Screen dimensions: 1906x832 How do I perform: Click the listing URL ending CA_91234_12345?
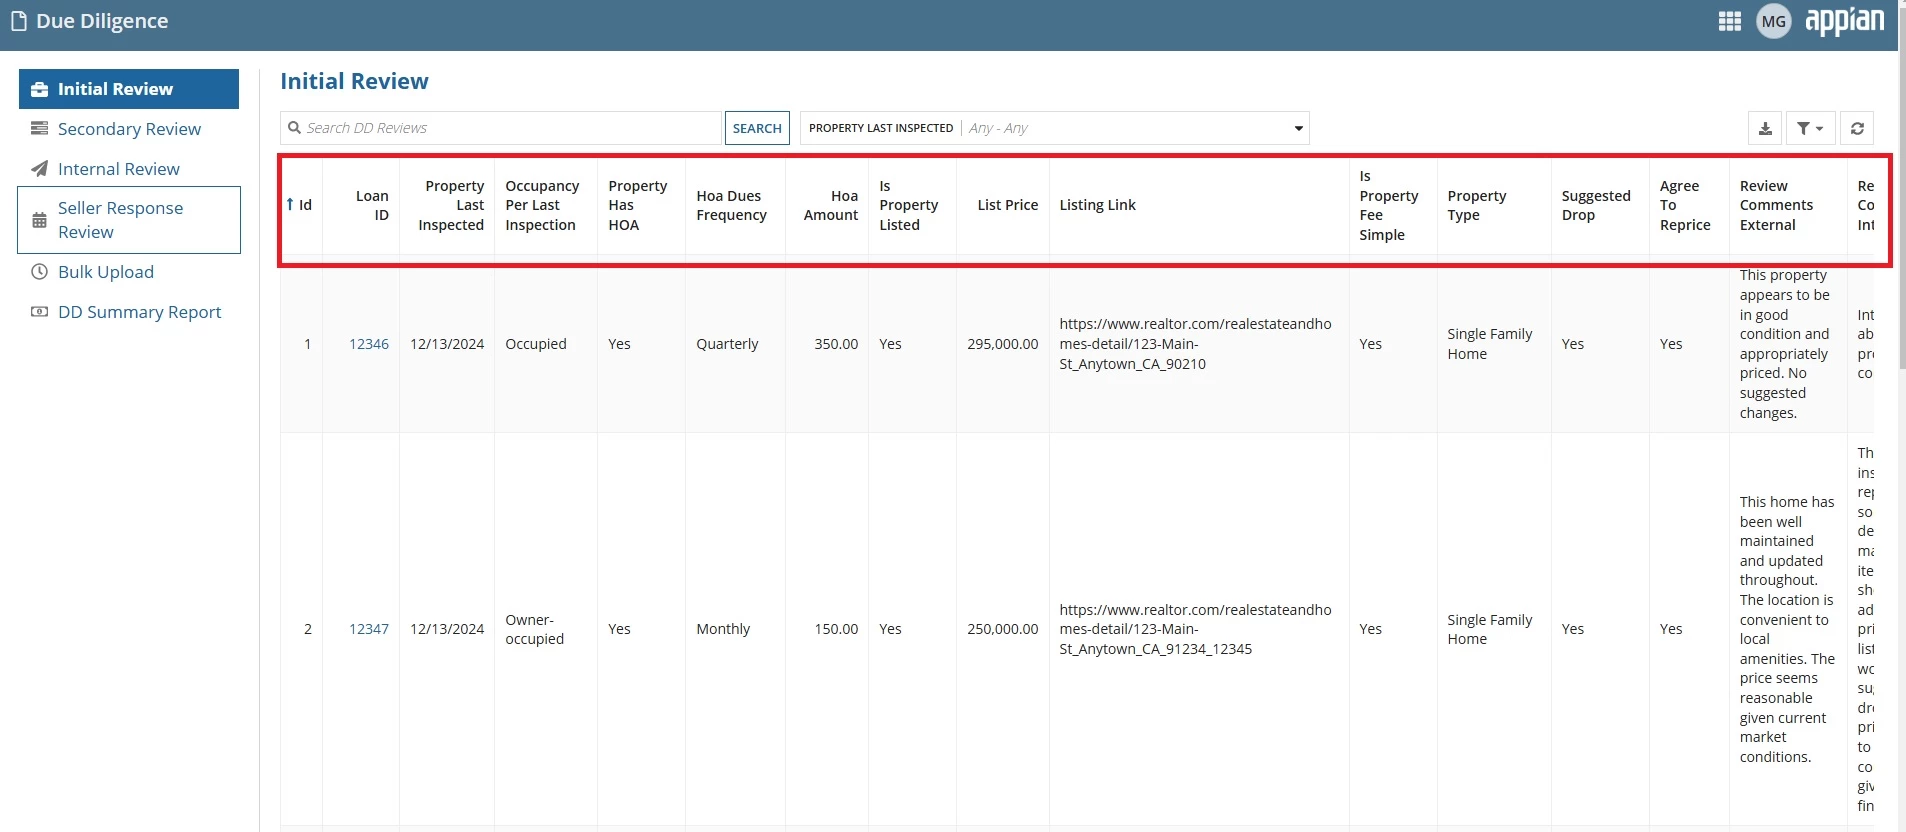click(x=1195, y=629)
